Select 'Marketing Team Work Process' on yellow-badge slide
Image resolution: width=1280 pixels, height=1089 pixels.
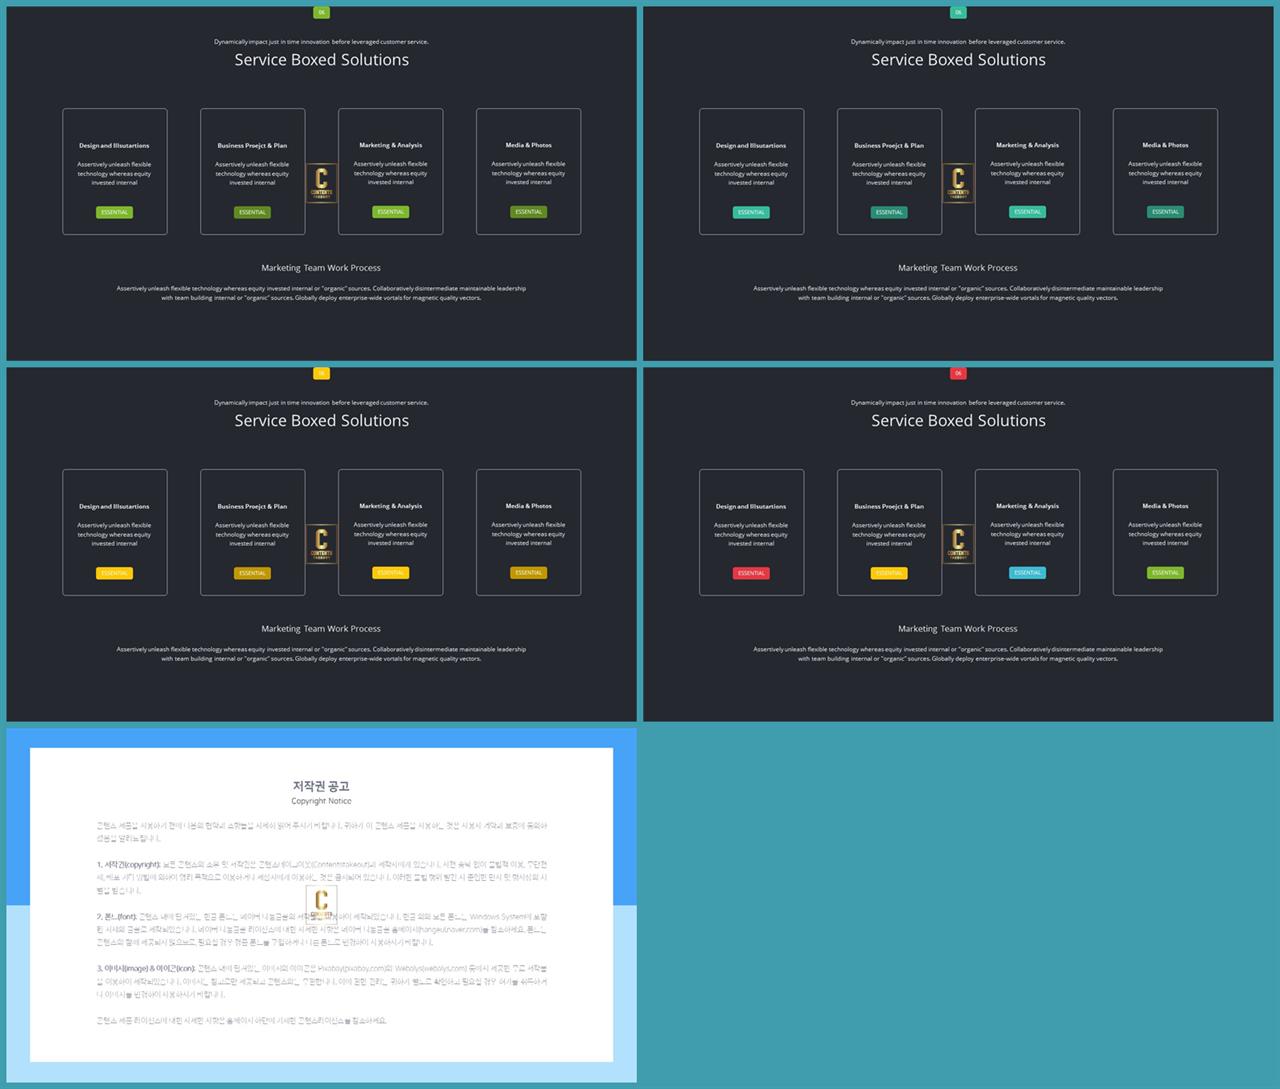pyautogui.click(x=321, y=629)
